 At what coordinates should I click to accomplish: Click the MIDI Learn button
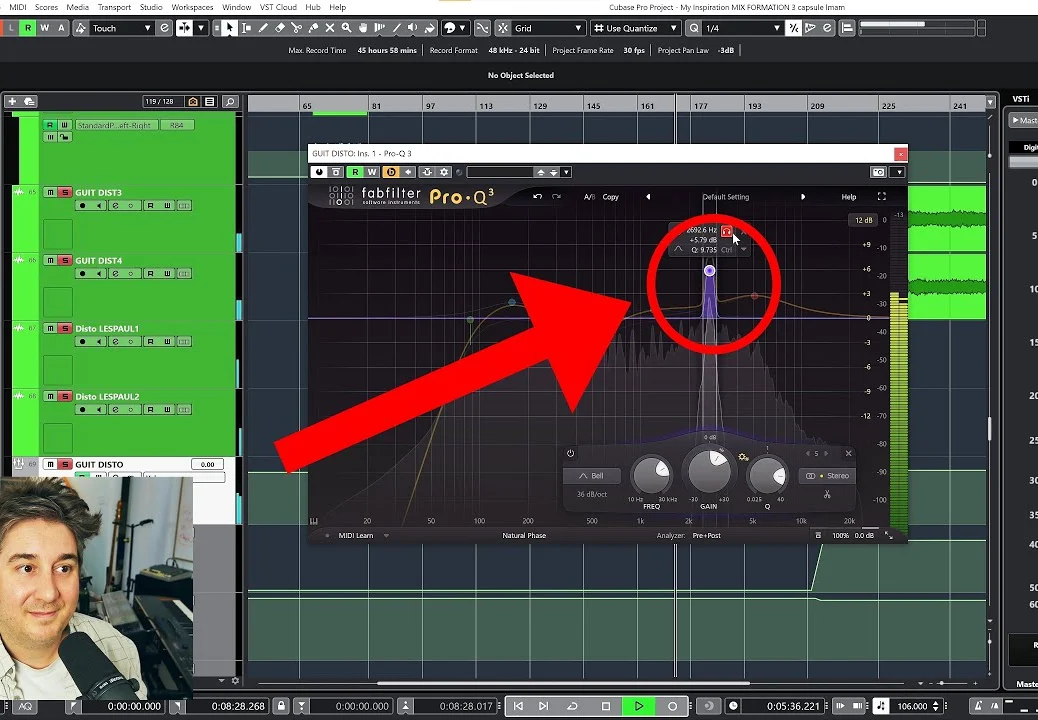pos(356,535)
